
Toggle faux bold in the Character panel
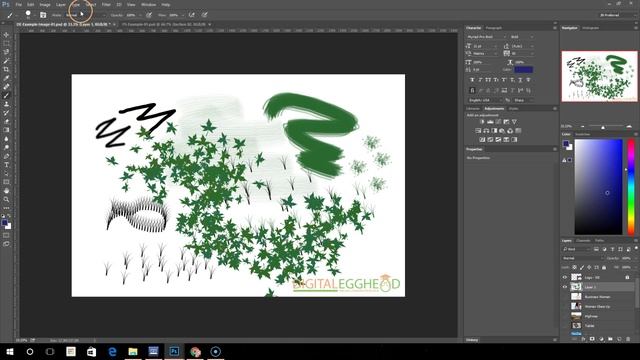point(472,80)
